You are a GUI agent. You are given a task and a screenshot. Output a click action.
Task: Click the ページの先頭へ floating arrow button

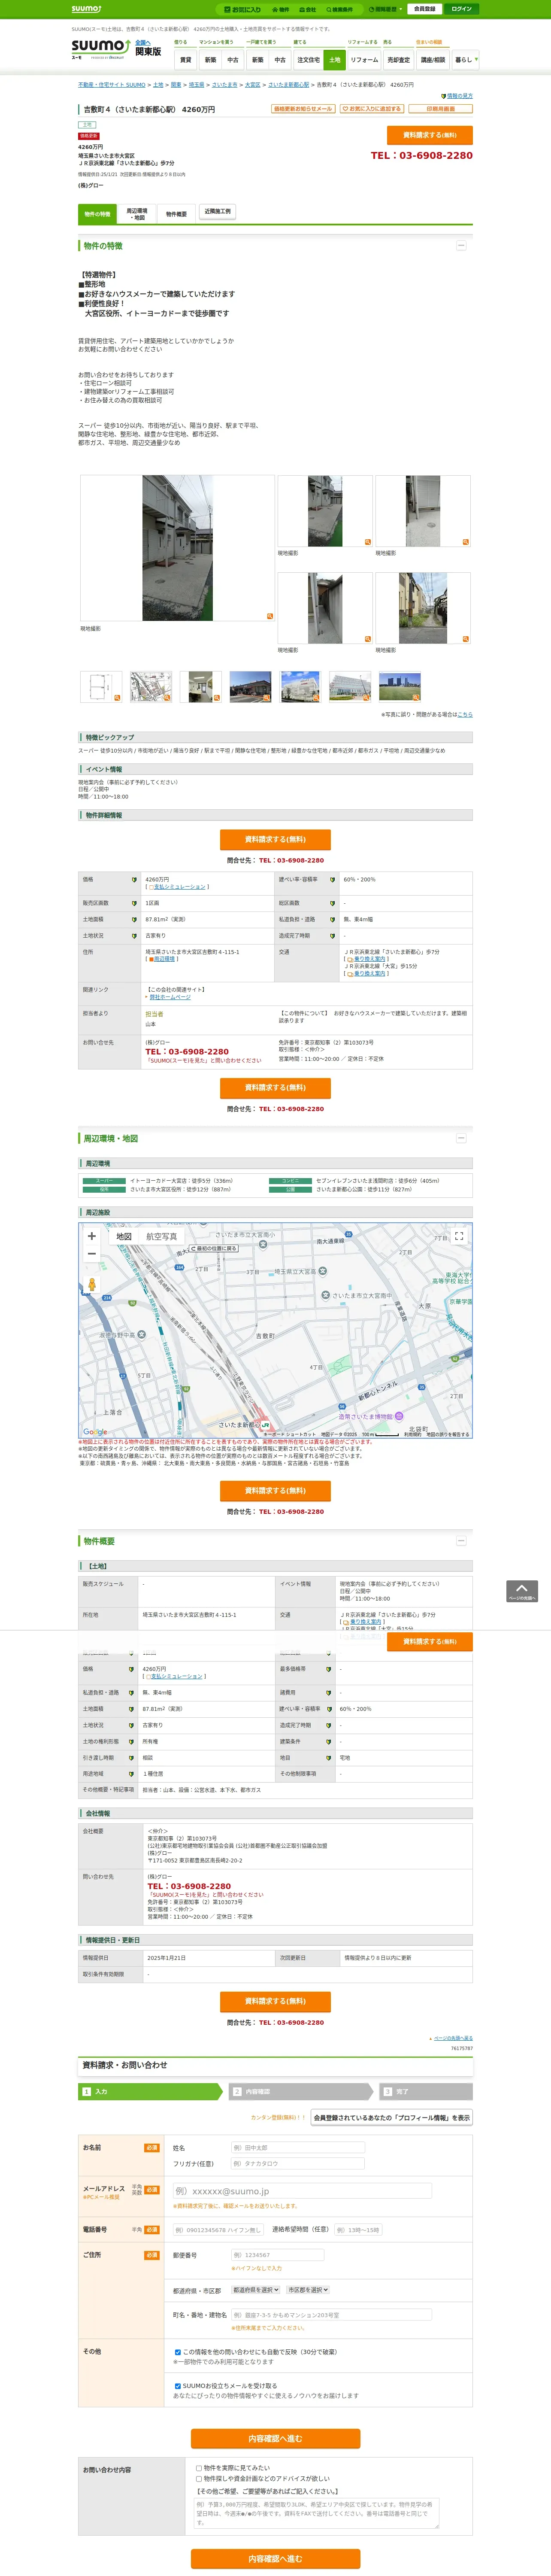(x=522, y=1591)
